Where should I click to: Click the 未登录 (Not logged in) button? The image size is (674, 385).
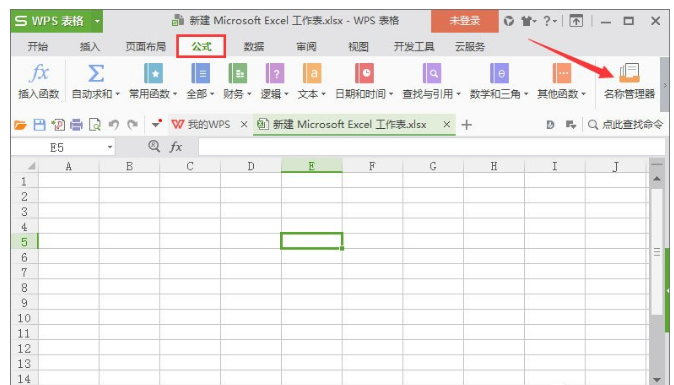pos(465,21)
